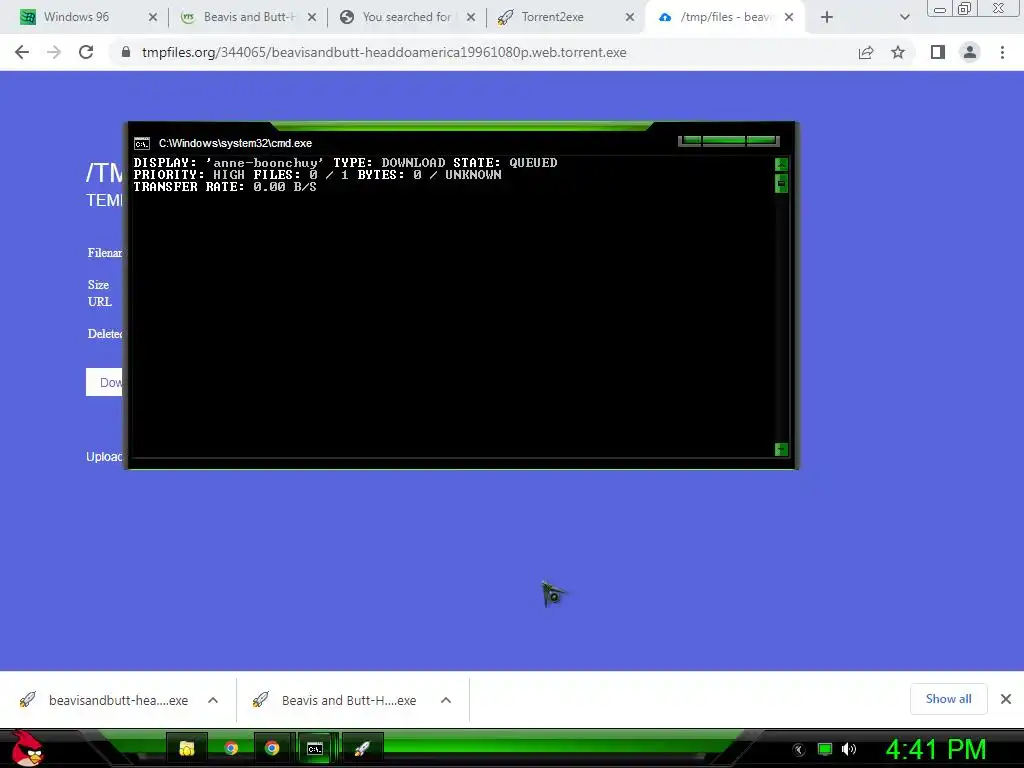Switch to You searched for tab

pyautogui.click(x=407, y=17)
